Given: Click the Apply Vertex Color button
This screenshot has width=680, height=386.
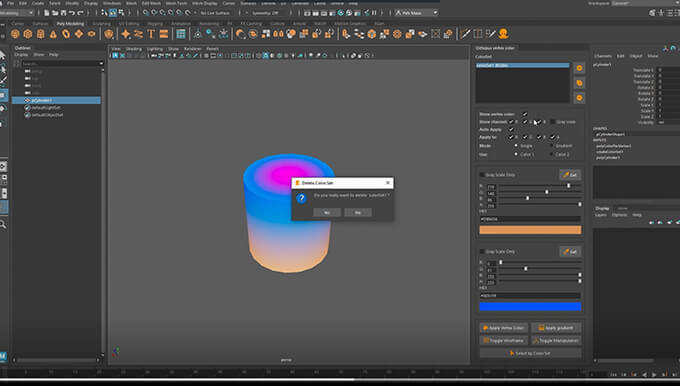Looking at the screenshot, I should [503, 328].
